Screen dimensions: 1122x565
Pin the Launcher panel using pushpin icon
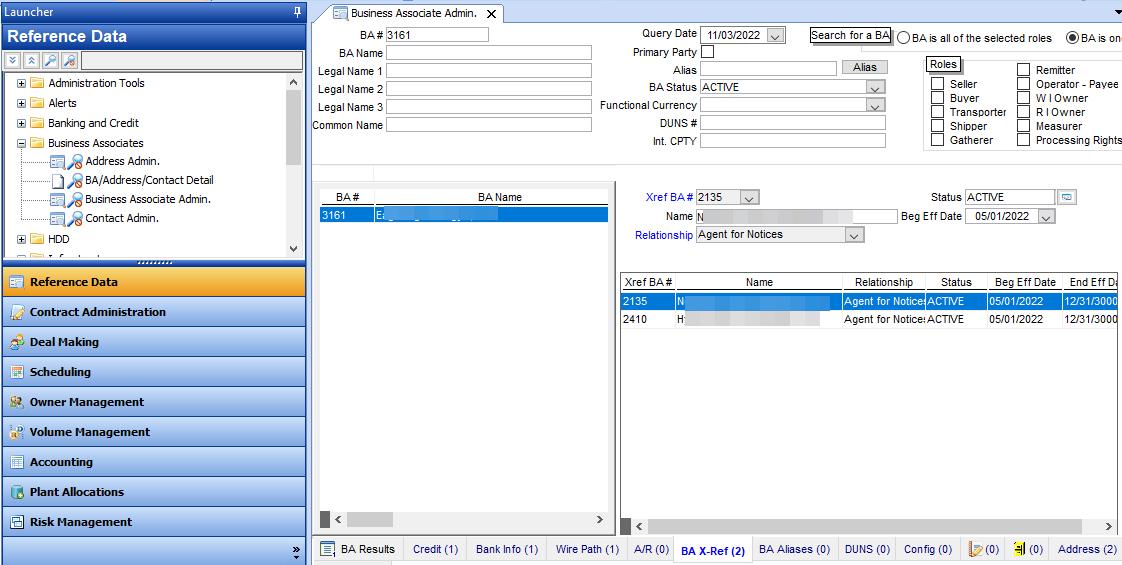[297, 12]
